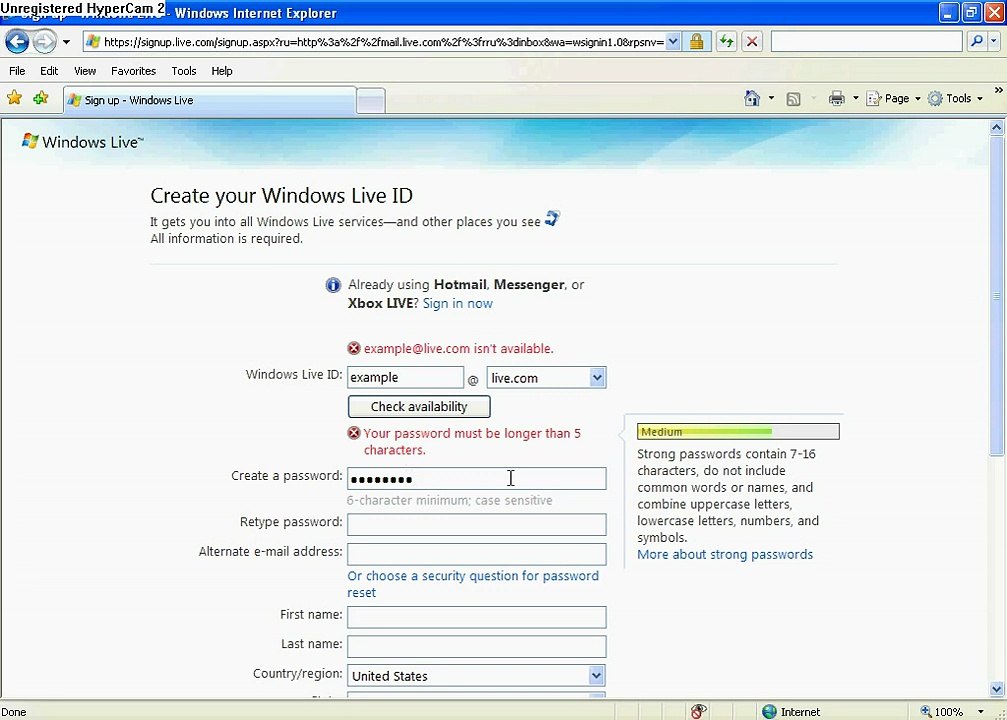The image size is (1007, 720).
Task: Expand the address bar history dropdown
Action: click(x=672, y=42)
